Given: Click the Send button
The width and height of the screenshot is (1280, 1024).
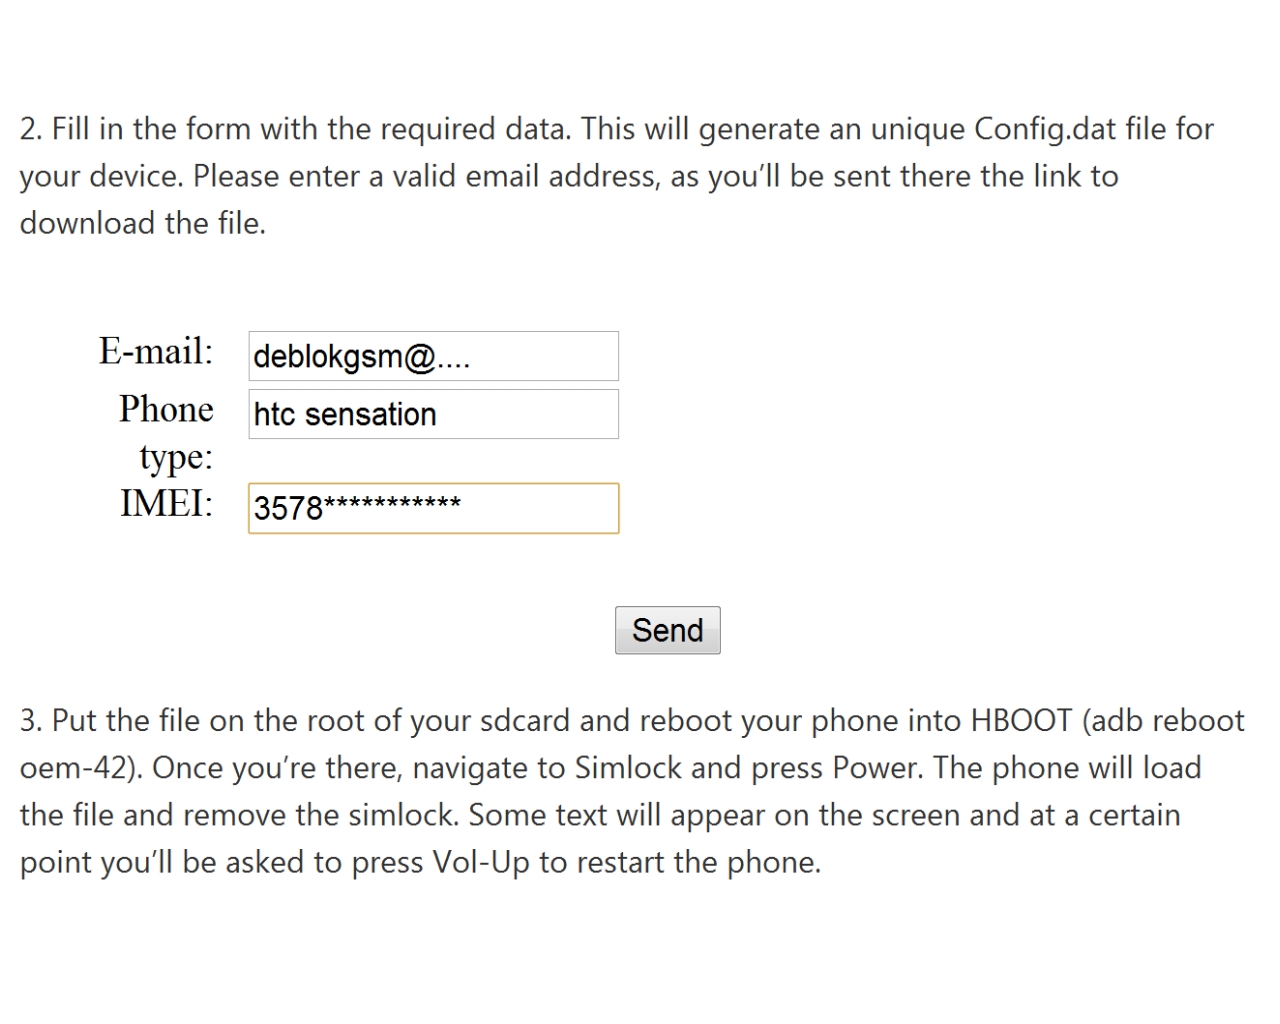Looking at the screenshot, I should 667,630.
